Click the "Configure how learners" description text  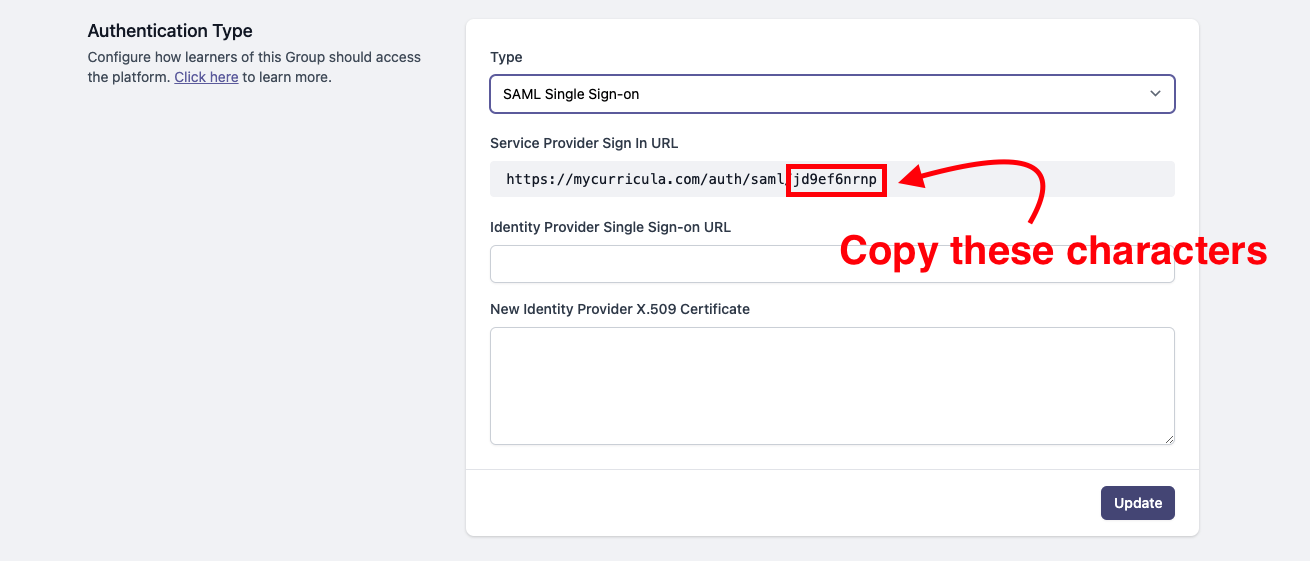click(254, 57)
